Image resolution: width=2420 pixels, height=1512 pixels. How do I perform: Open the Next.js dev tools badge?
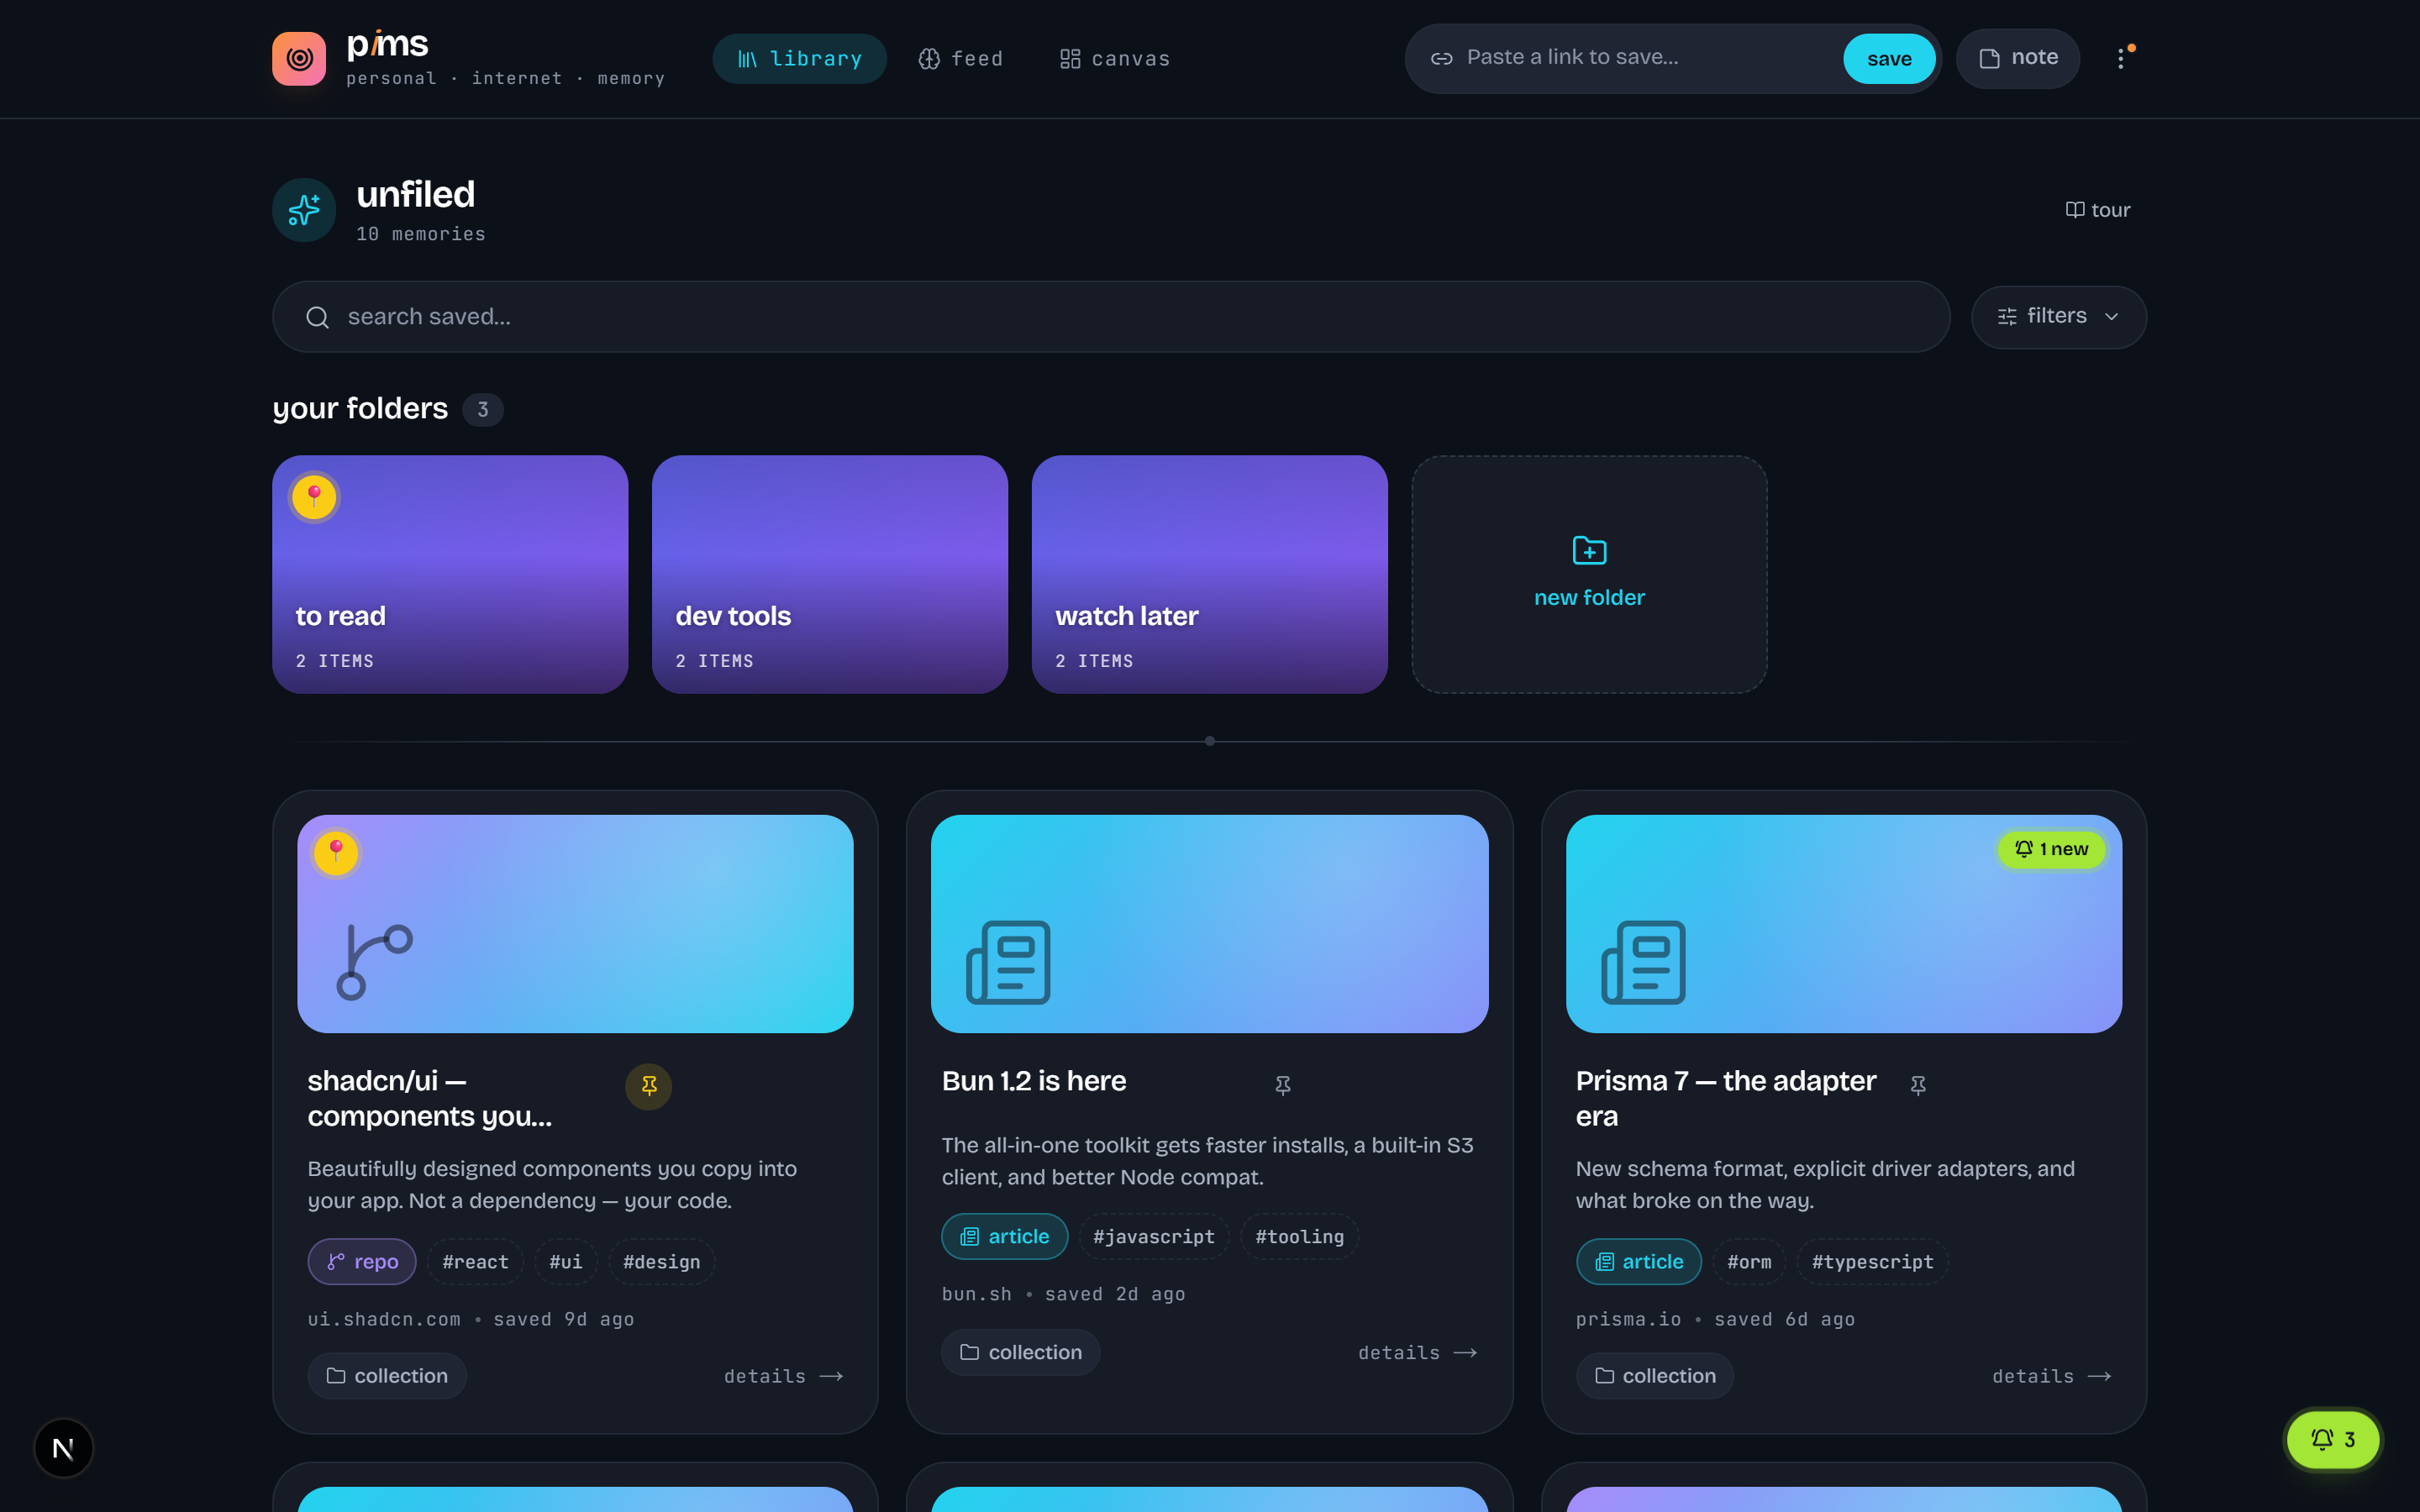[x=63, y=1448]
